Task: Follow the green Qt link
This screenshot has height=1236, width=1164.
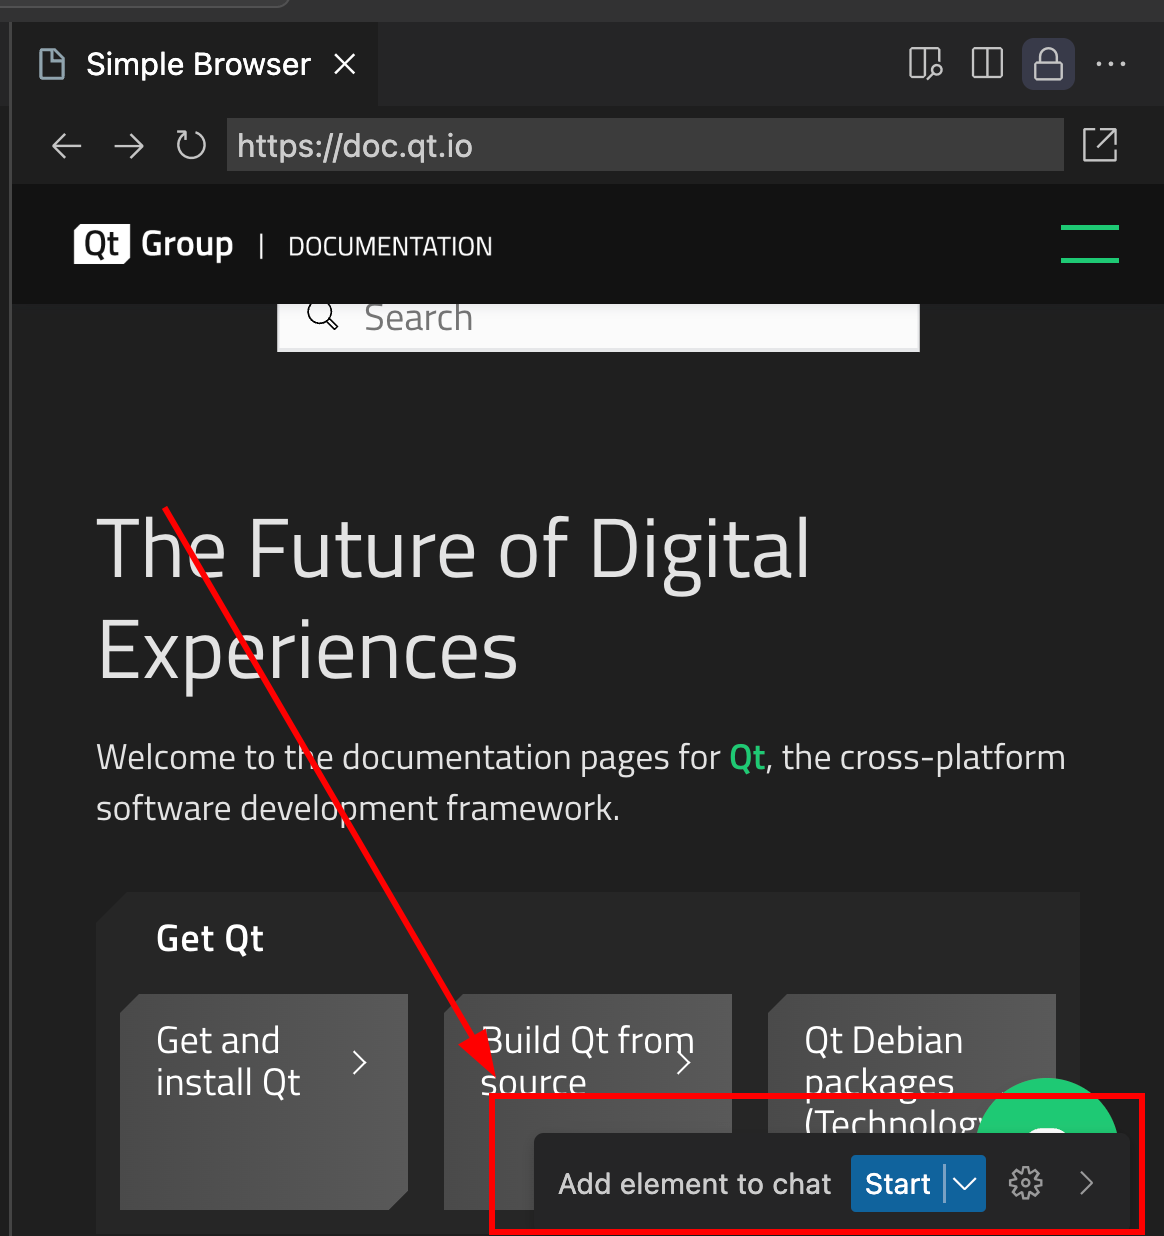Action: (x=747, y=758)
